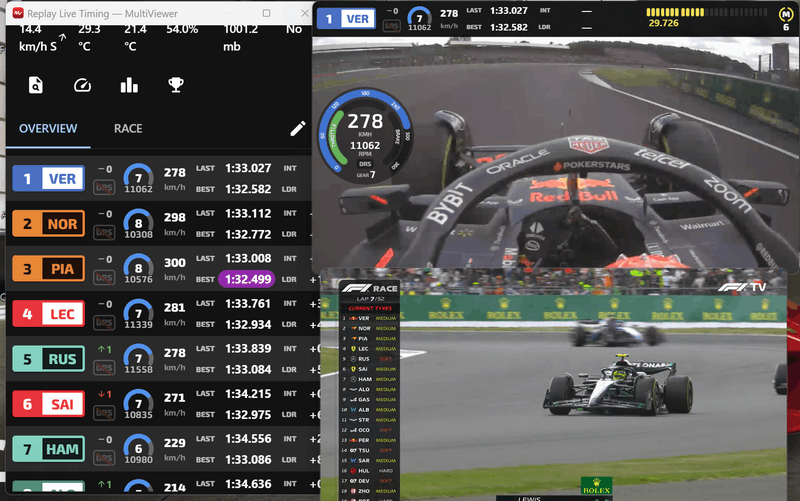
Task: Open the session log search icon
Action: coord(36,85)
